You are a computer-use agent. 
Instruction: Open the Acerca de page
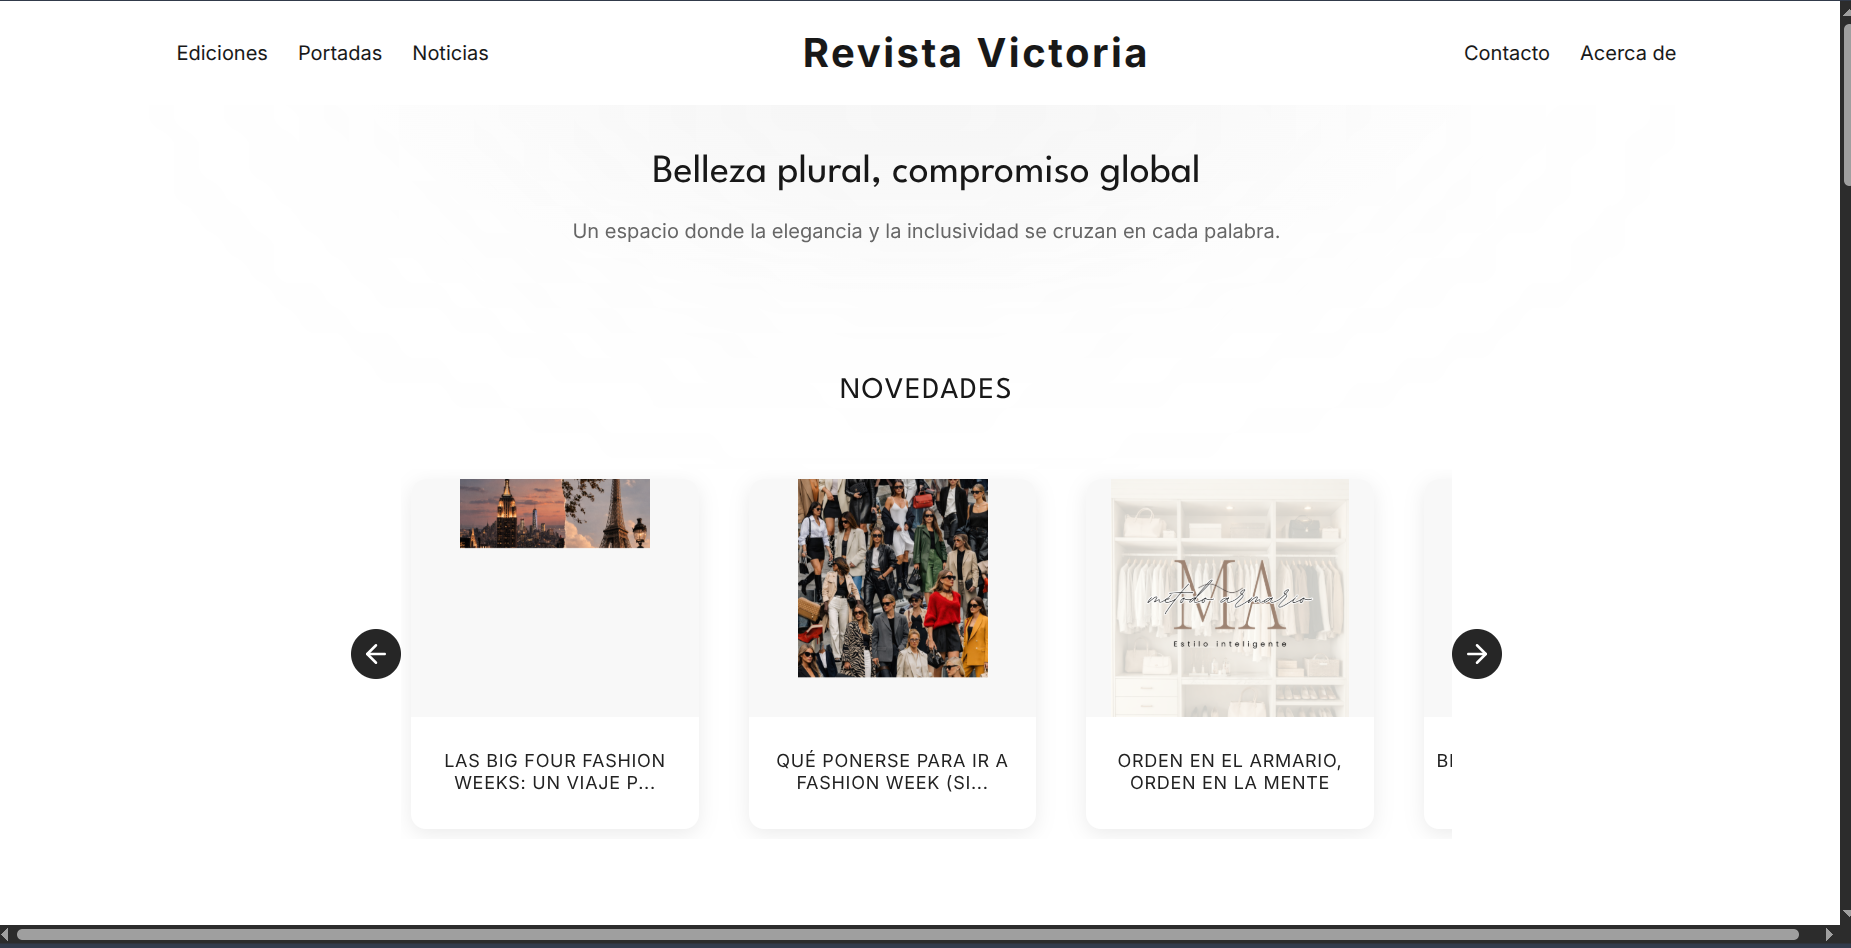(x=1627, y=53)
